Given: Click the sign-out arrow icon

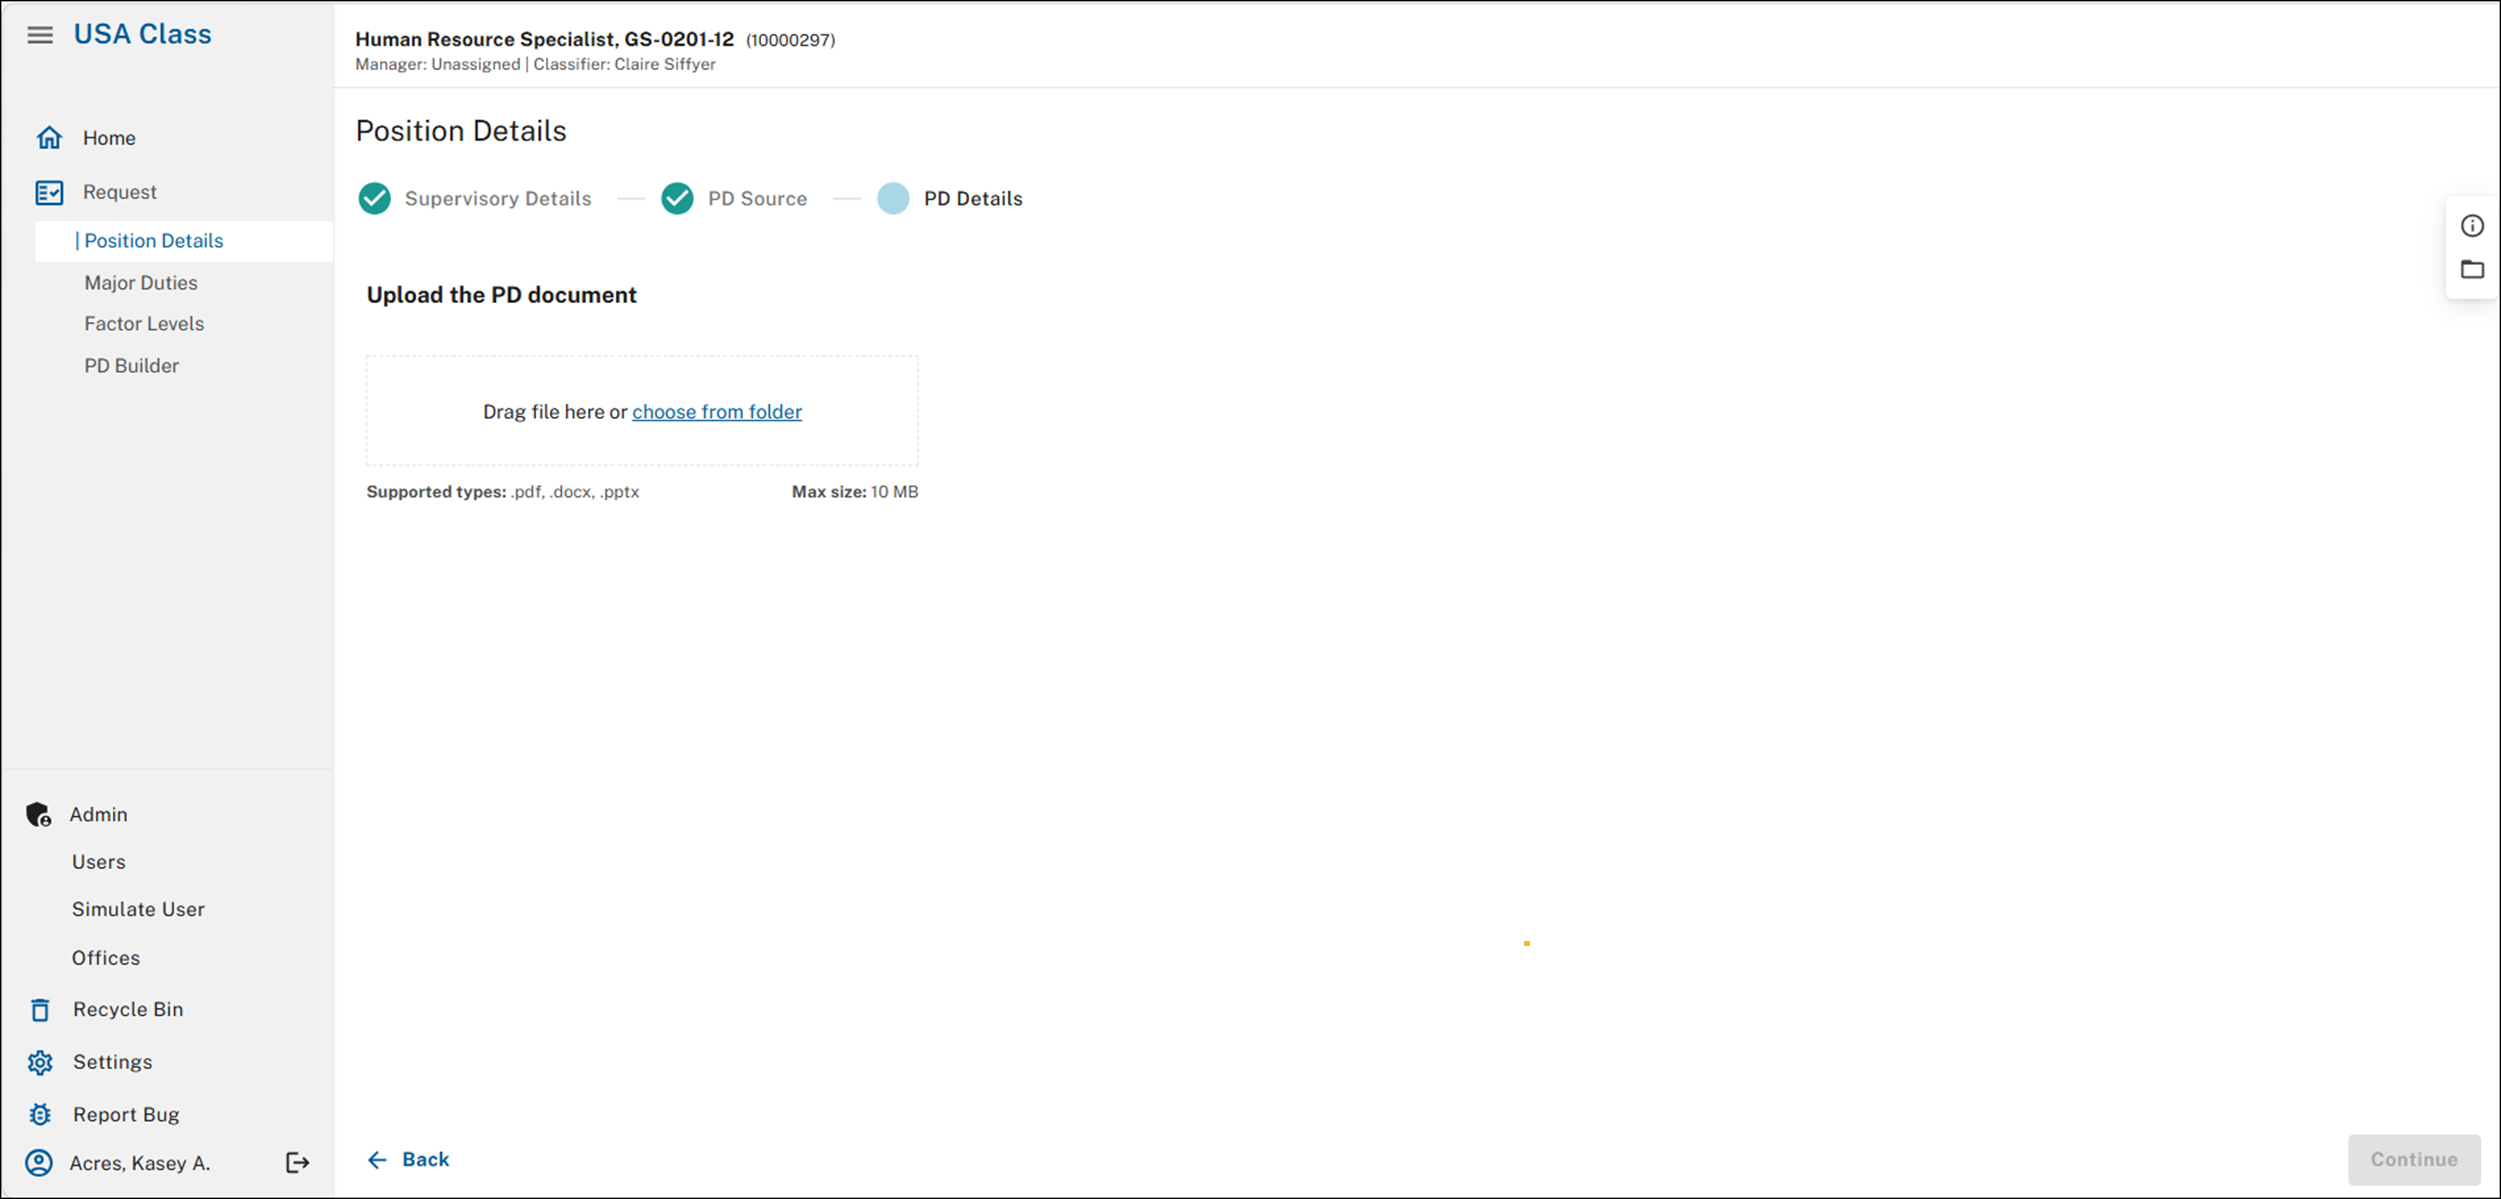Looking at the screenshot, I should click(298, 1163).
